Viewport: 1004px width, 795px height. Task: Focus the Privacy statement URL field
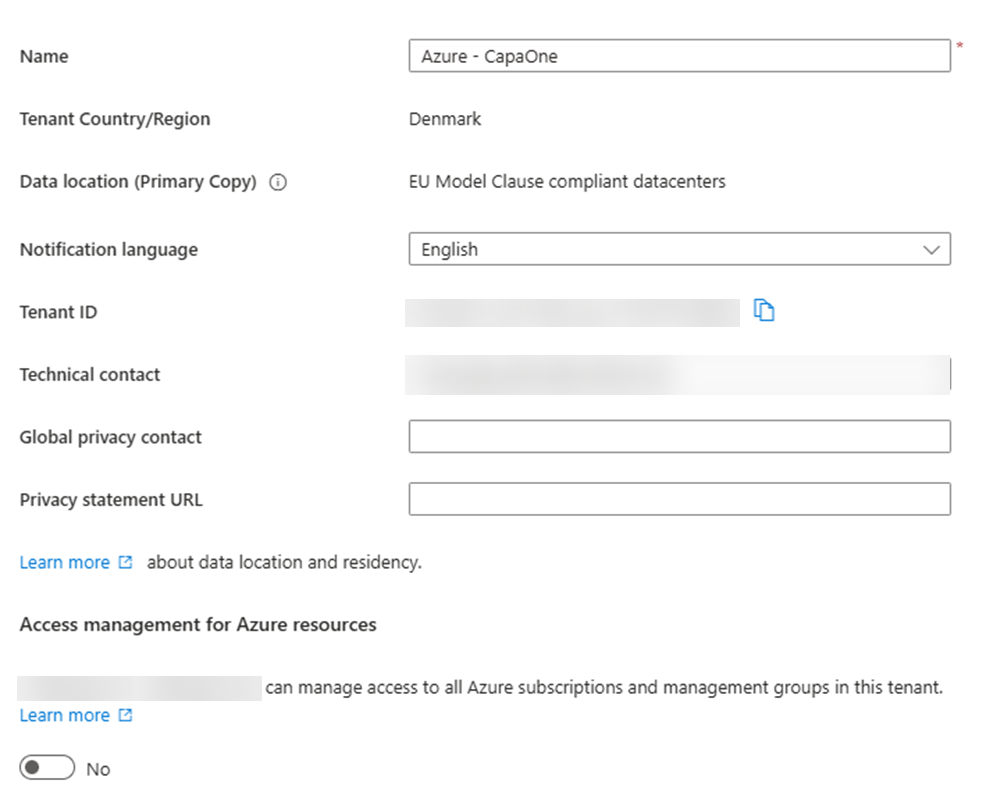click(679, 499)
